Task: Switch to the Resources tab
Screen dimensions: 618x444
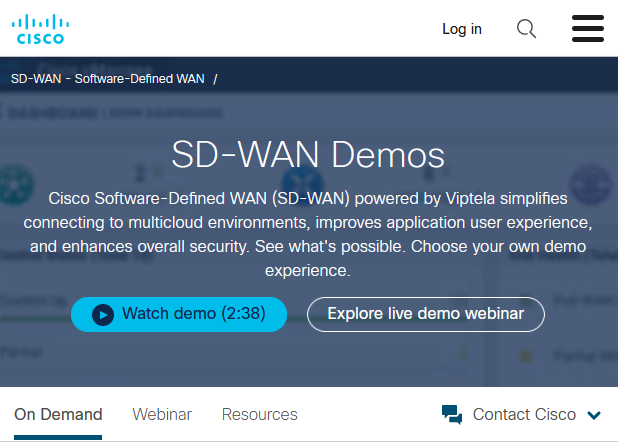Action: (x=259, y=414)
